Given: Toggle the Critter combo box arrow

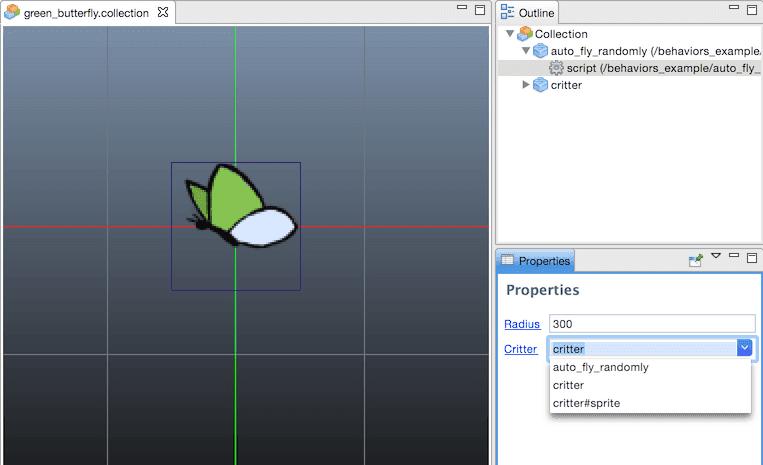Looking at the screenshot, I should coord(744,348).
